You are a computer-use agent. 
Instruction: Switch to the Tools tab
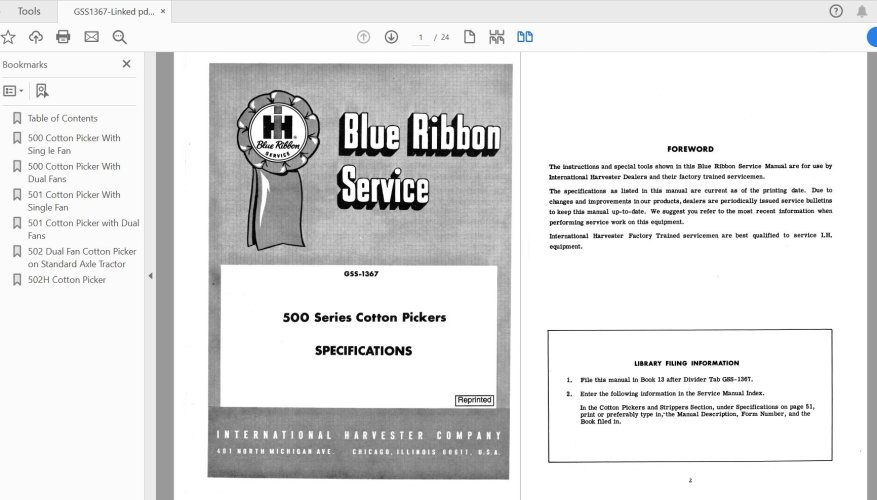[29, 11]
